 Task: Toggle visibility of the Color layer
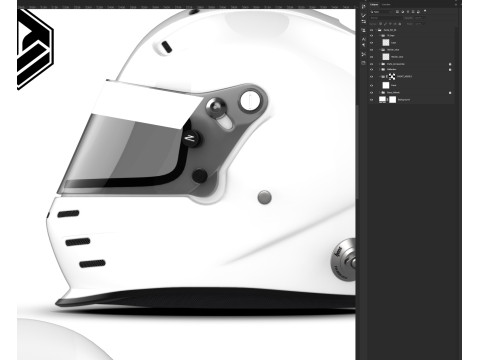(x=371, y=43)
